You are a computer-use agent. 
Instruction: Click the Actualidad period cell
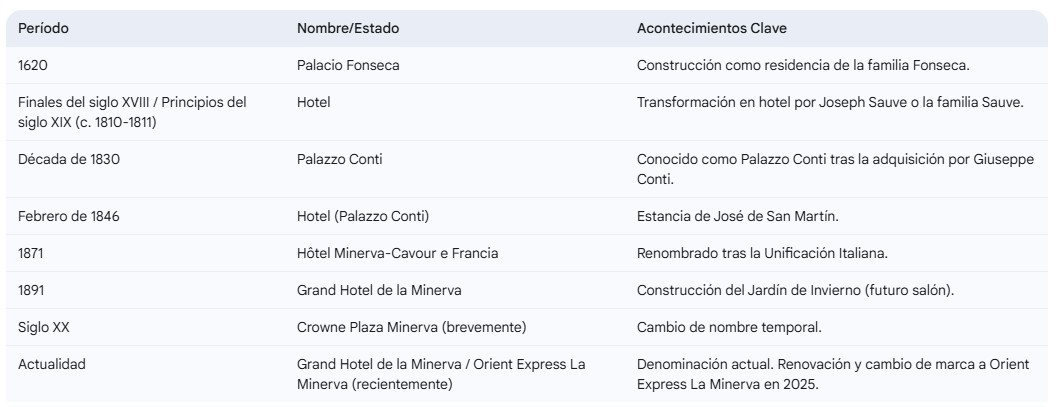(52, 364)
